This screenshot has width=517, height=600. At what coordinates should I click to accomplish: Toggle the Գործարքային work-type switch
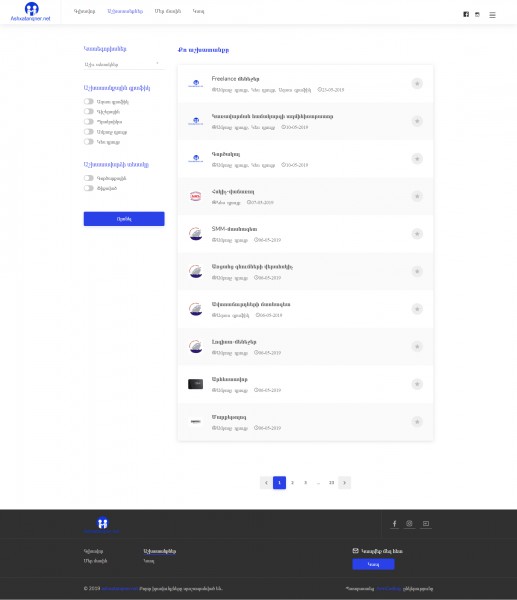(89, 178)
